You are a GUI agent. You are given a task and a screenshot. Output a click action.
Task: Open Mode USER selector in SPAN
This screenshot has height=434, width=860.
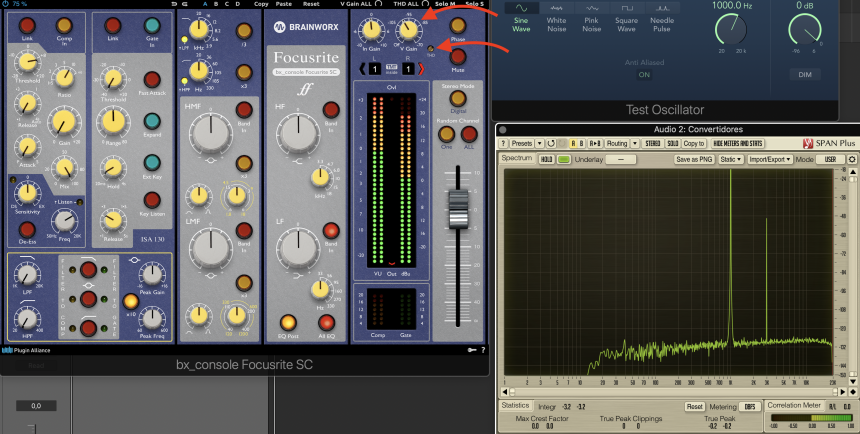[830, 159]
